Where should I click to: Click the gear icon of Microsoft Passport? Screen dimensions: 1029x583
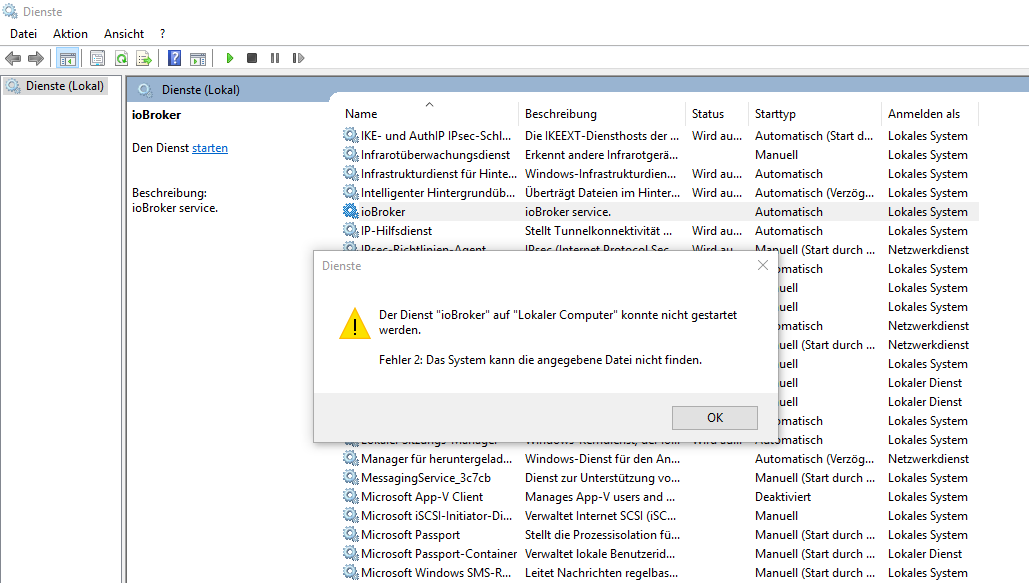[350, 534]
